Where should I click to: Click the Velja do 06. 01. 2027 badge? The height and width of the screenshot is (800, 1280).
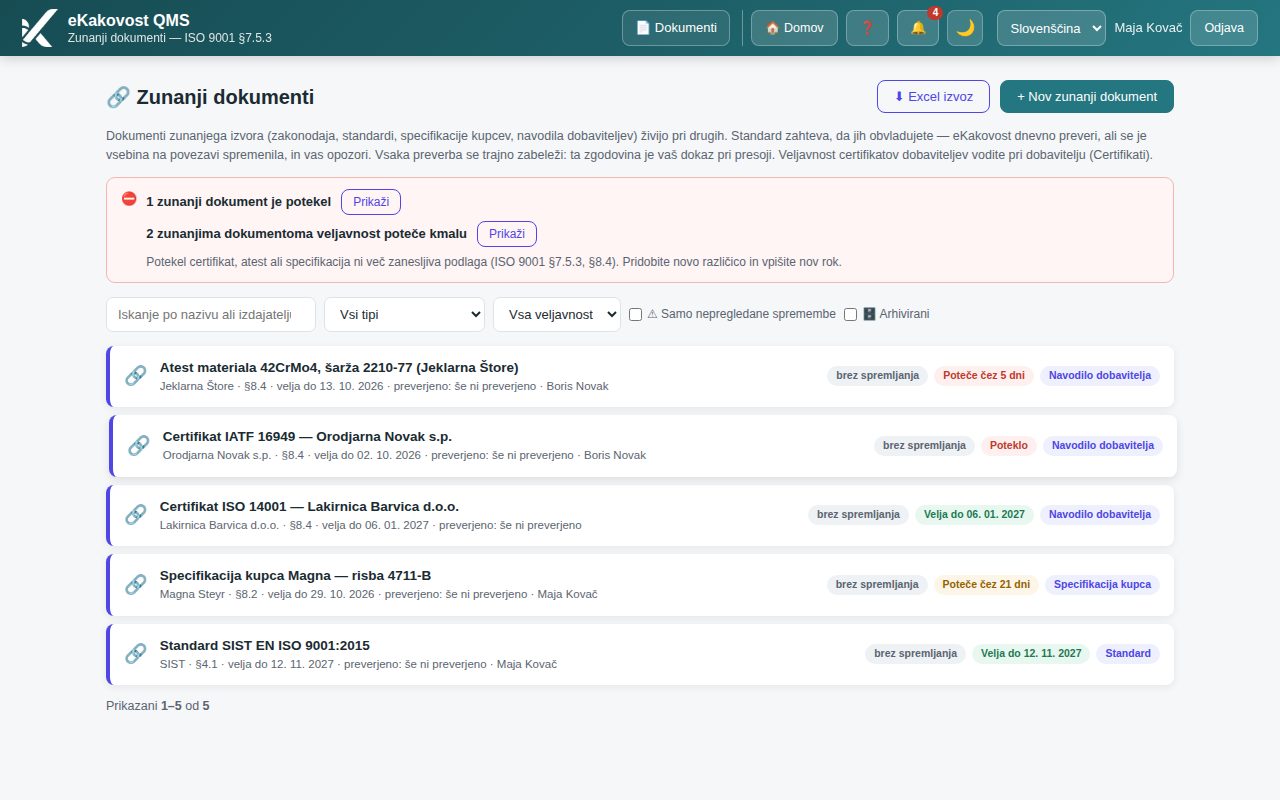coord(974,515)
